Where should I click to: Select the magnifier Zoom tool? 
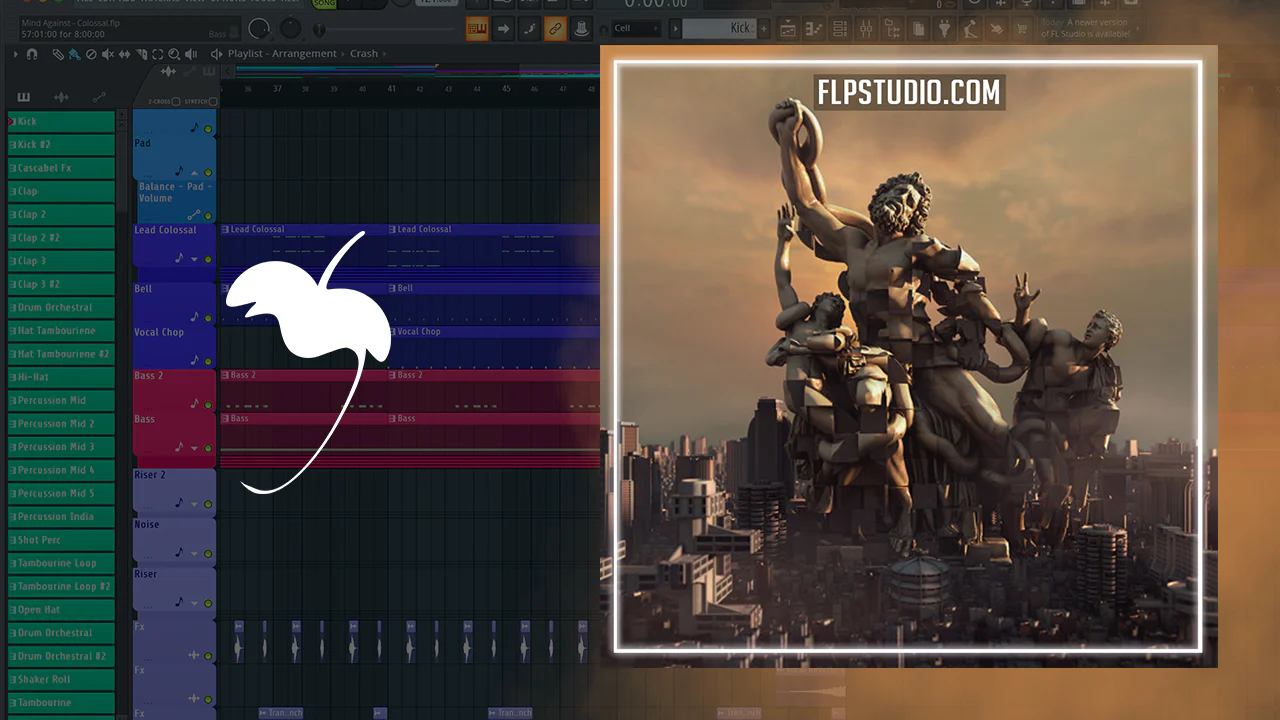pos(174,54)
